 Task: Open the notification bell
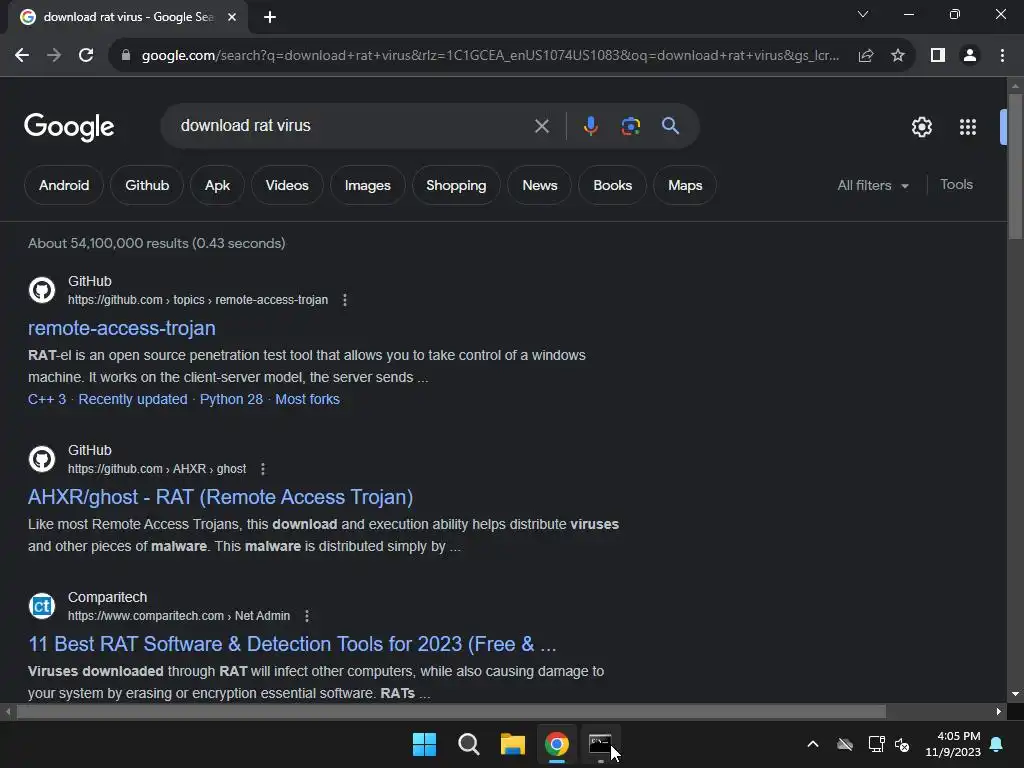click(997, 744)
